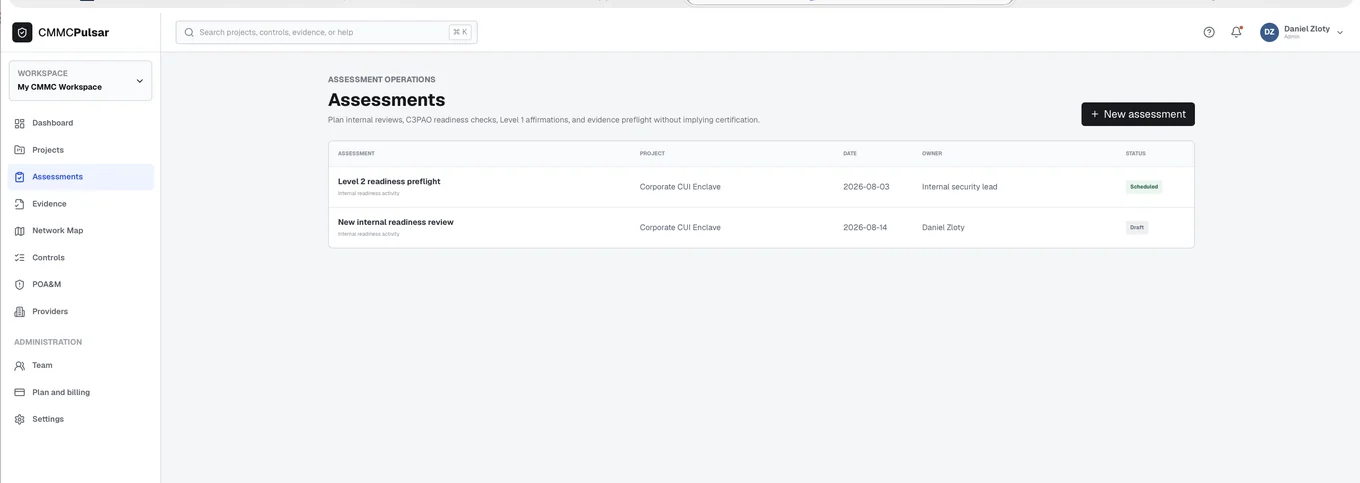
Task: Open Daniel Zloty account menu chevron
Action: pos(1340,32)
